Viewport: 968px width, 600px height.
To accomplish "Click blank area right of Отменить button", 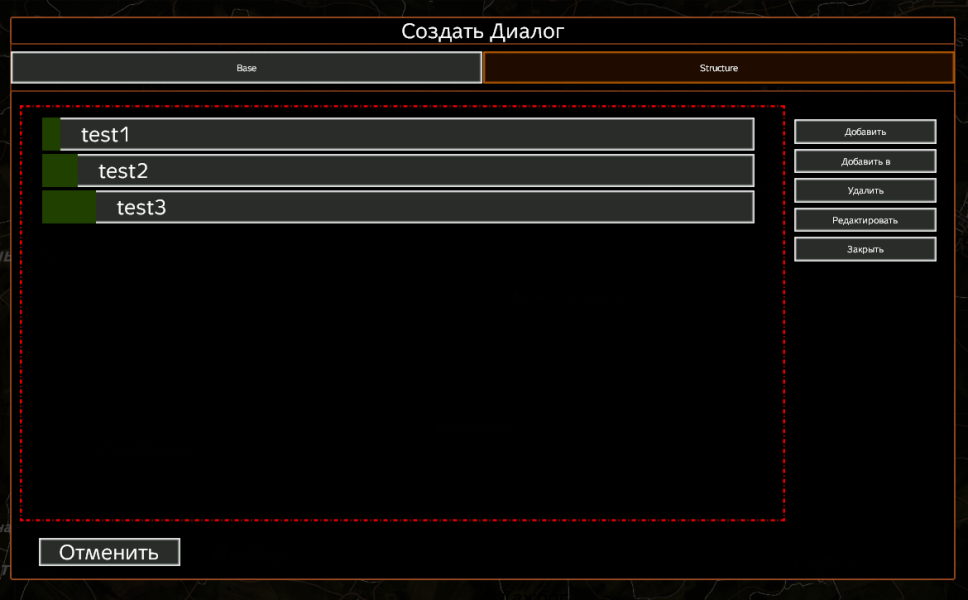I will 500,552.
